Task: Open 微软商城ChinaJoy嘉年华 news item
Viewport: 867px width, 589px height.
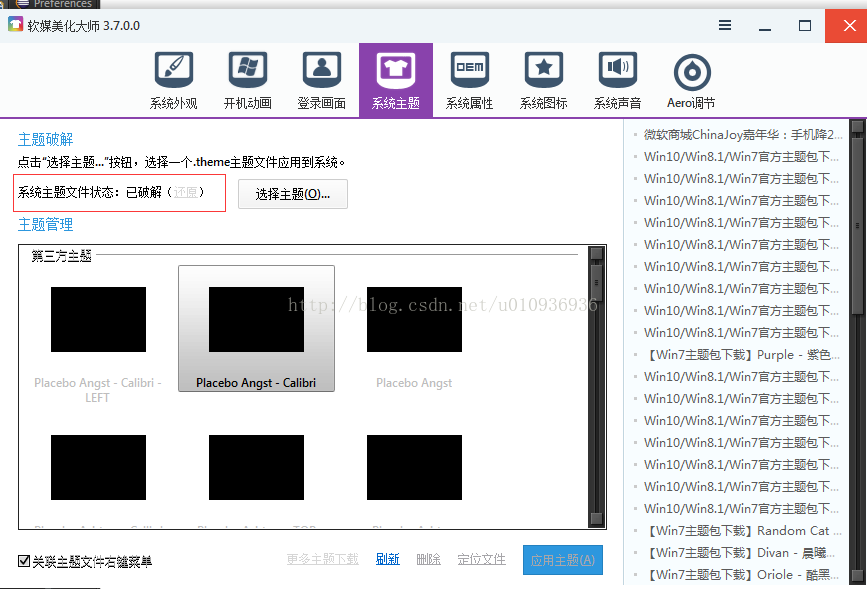Action: tap(743, 134)
